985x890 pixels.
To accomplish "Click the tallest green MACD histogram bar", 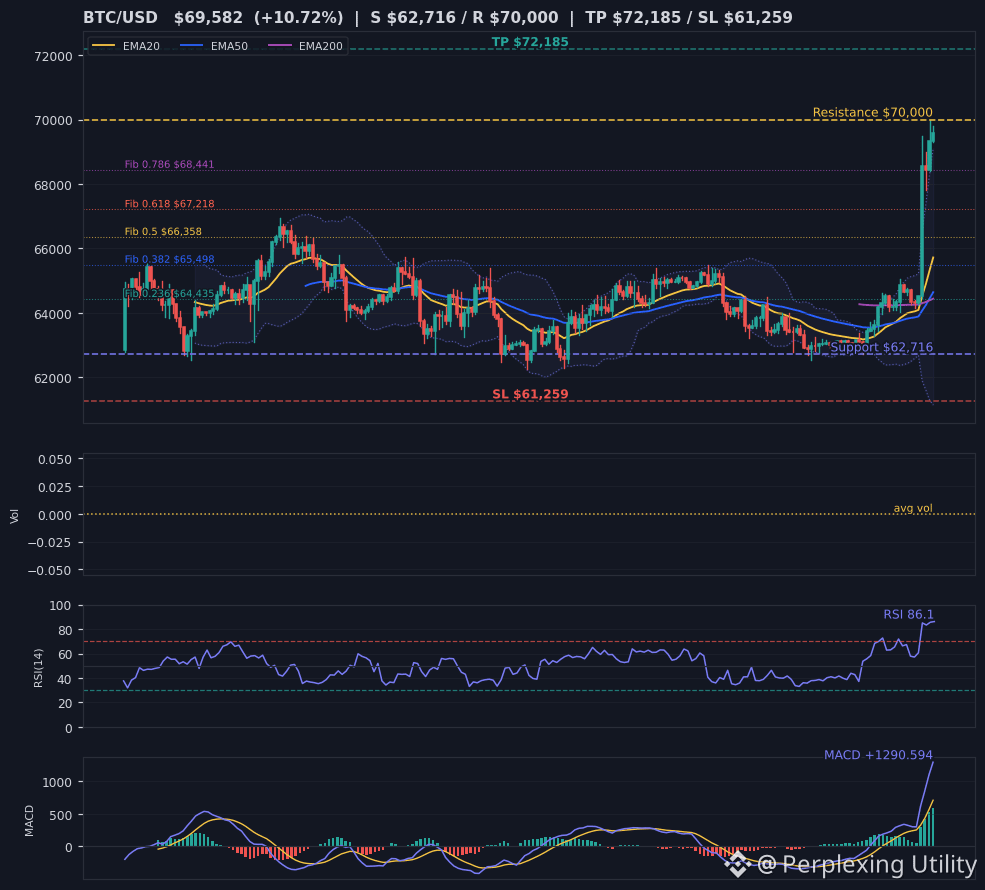I will 933,827.
